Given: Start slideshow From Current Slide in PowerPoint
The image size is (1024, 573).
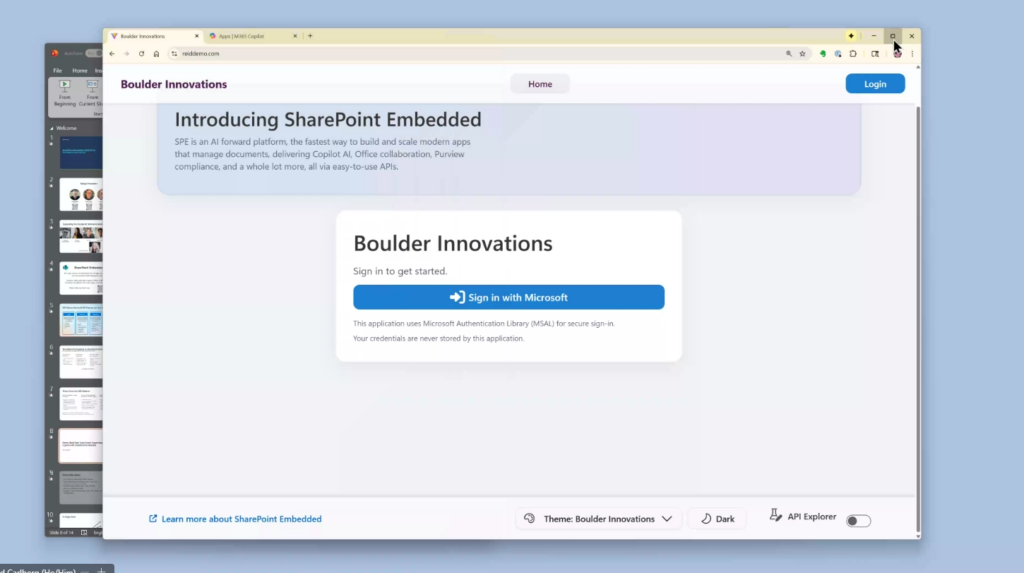Looking at the screenshot, I should coord(91,93).
